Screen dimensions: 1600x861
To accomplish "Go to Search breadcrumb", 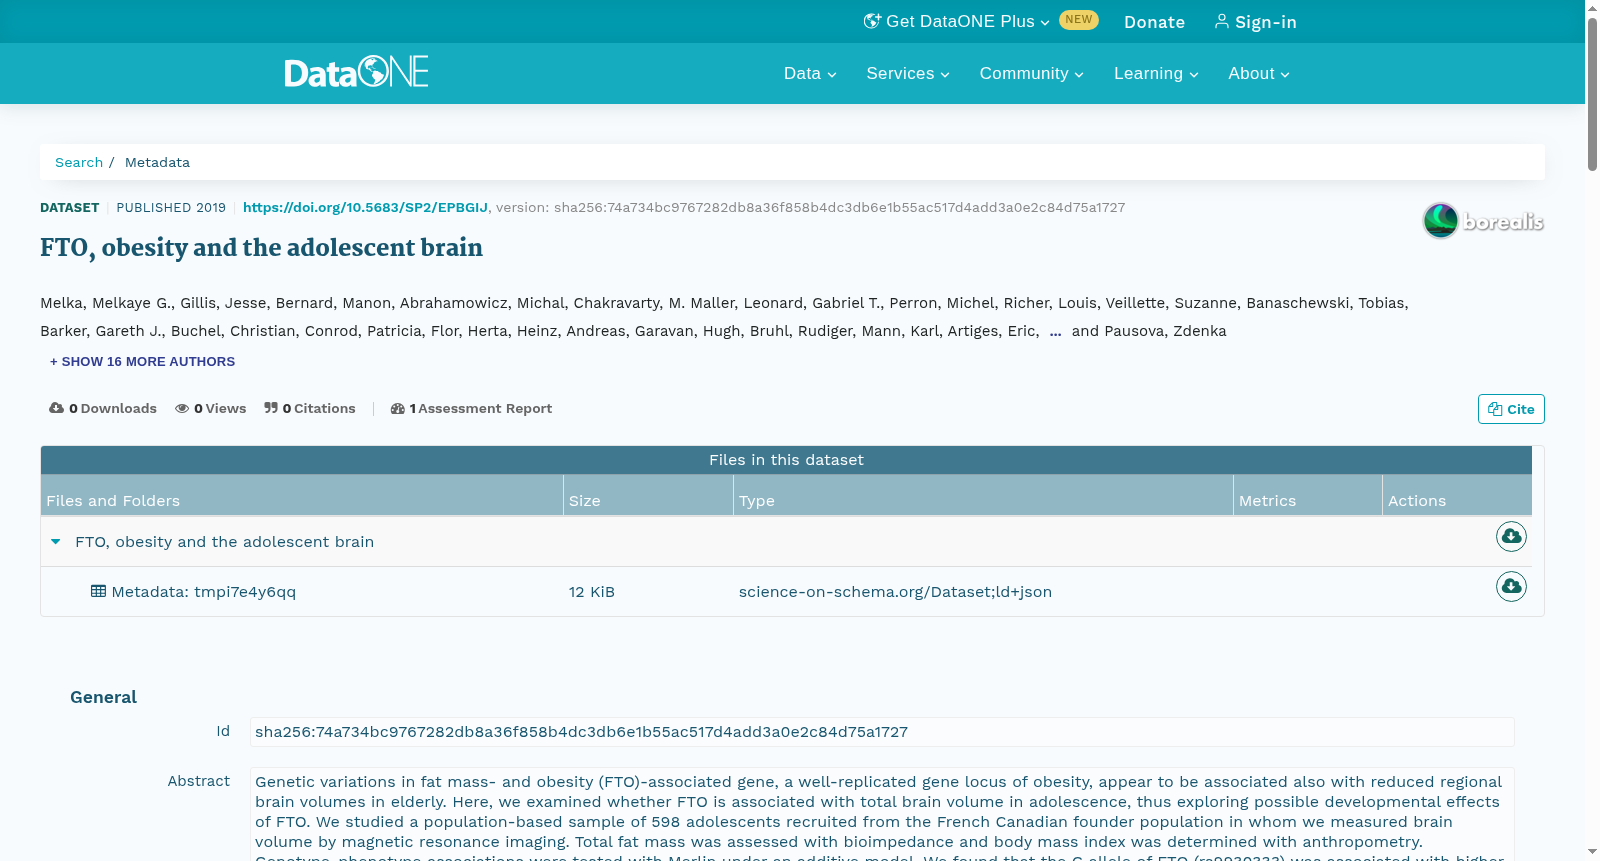I will pos(79,162).
